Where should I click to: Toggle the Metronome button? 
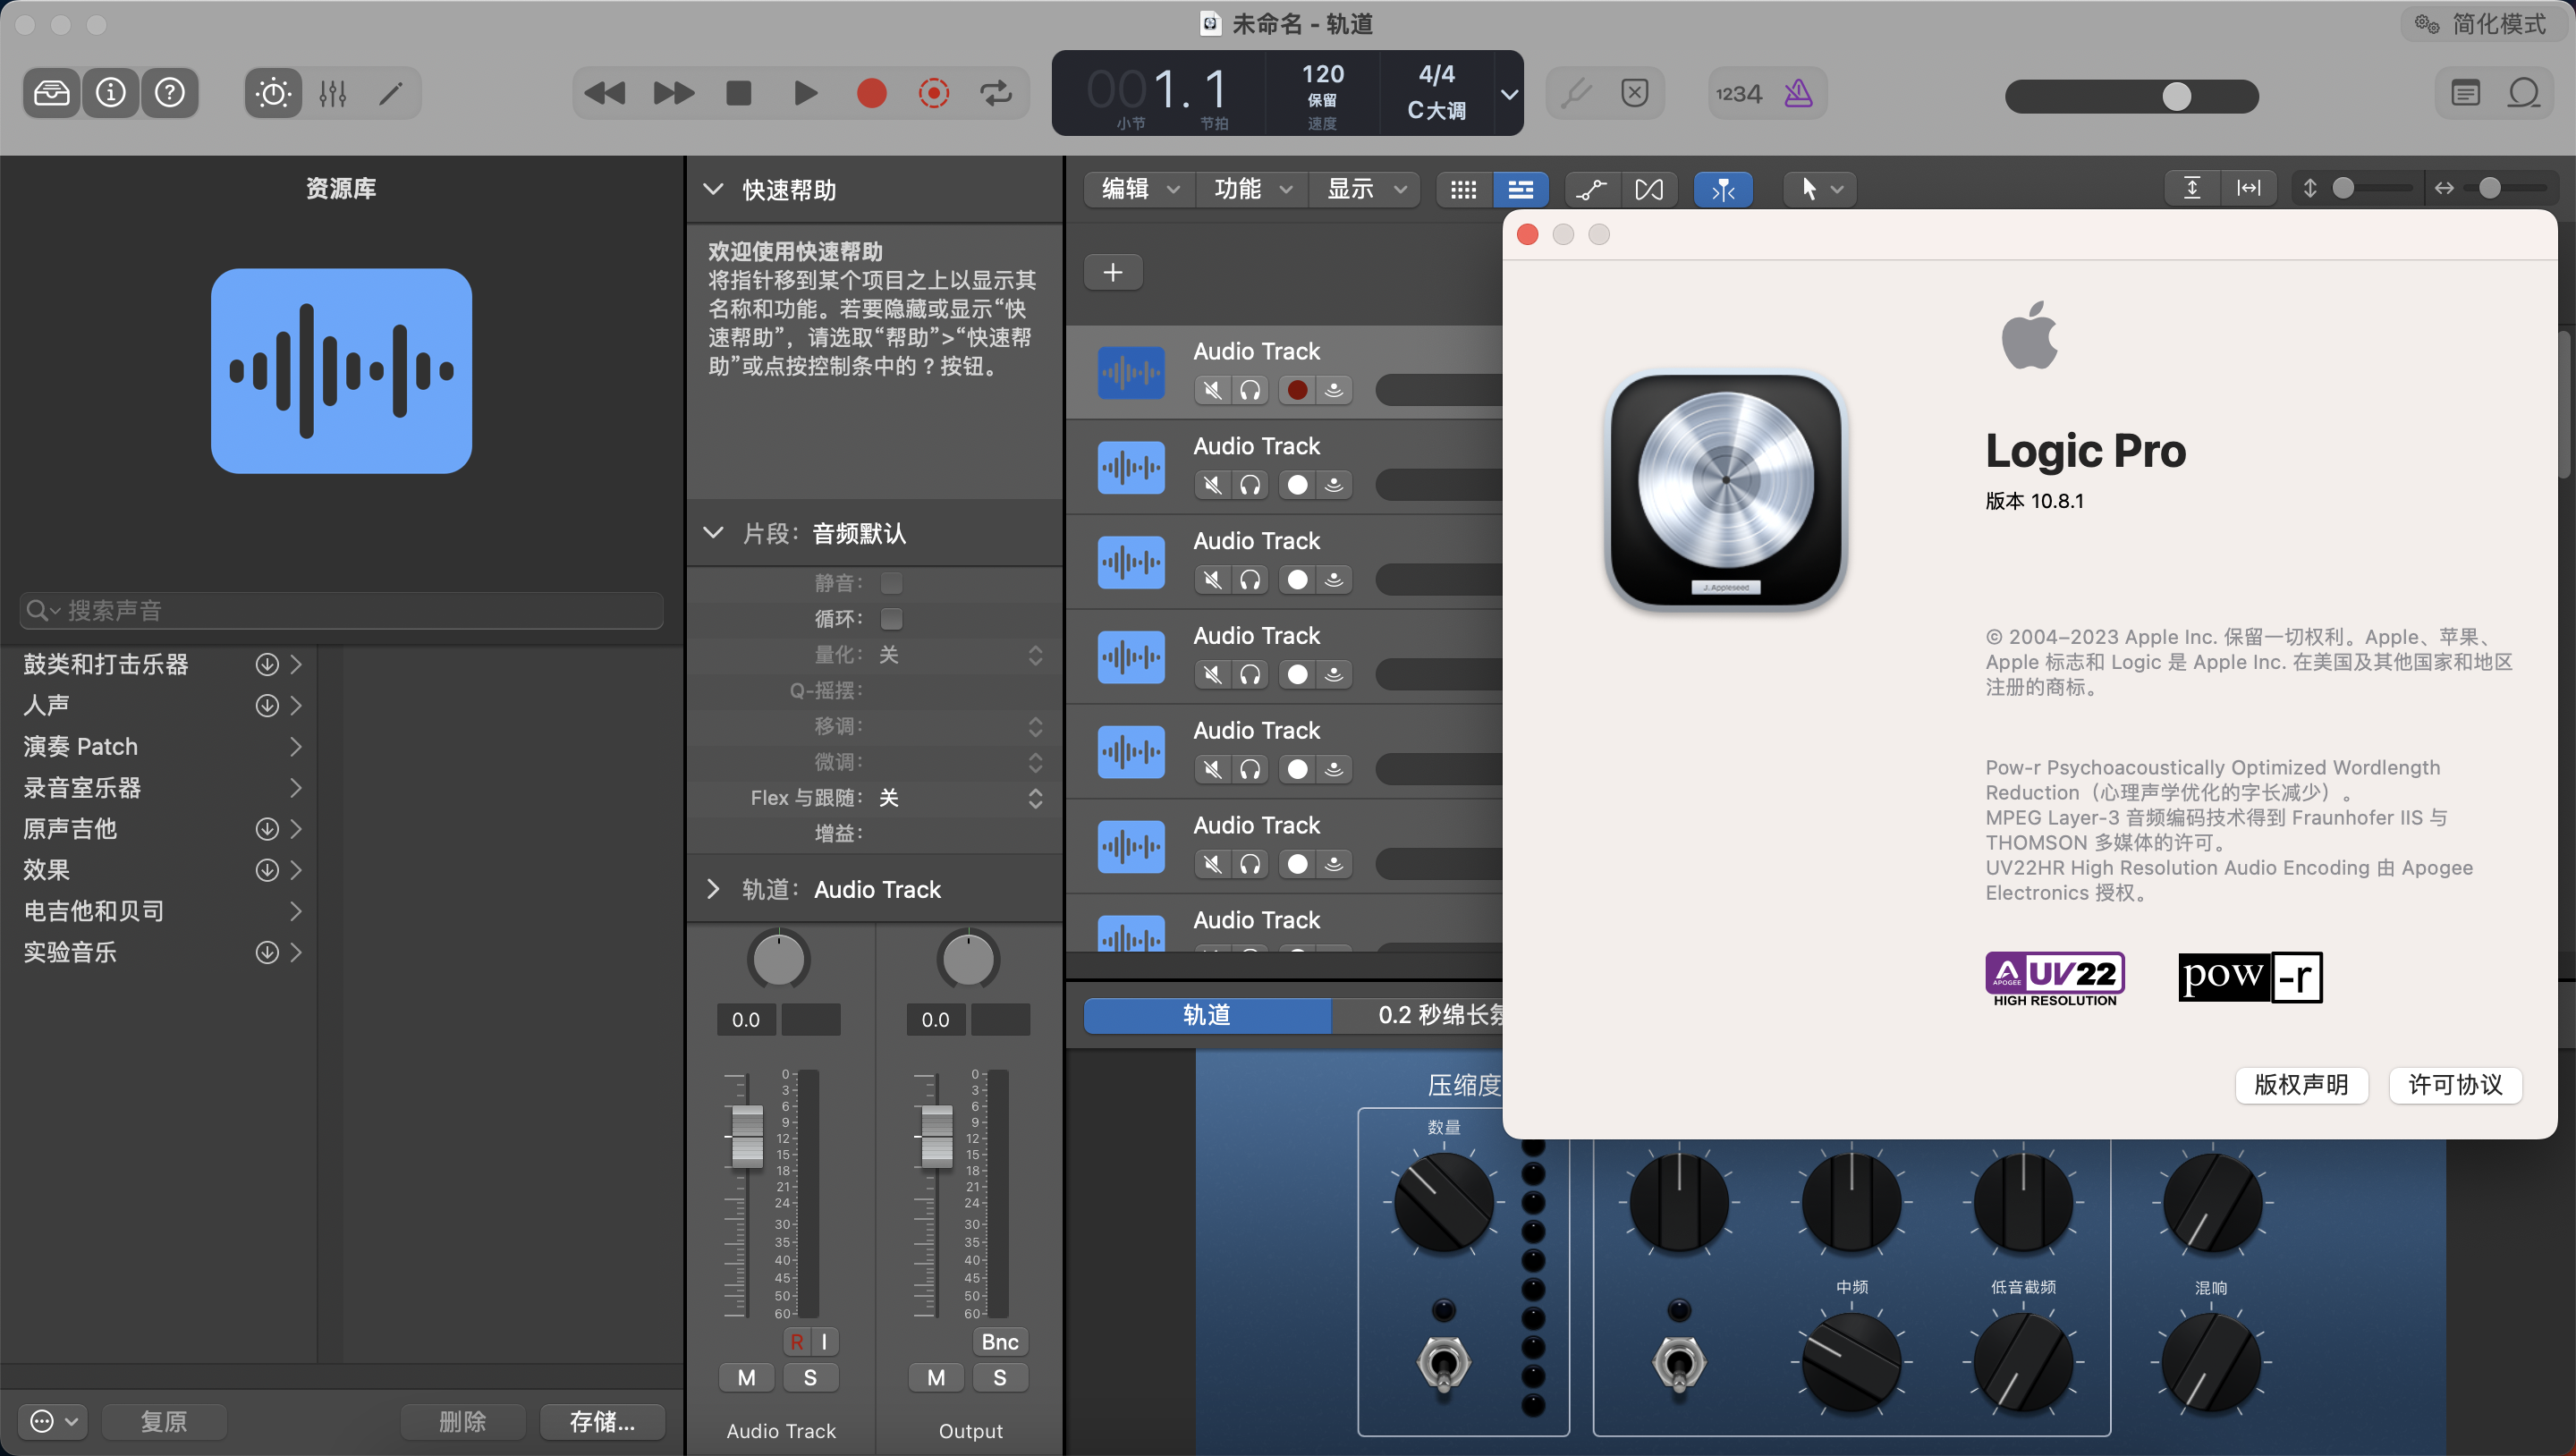[x=1798, y=93]
